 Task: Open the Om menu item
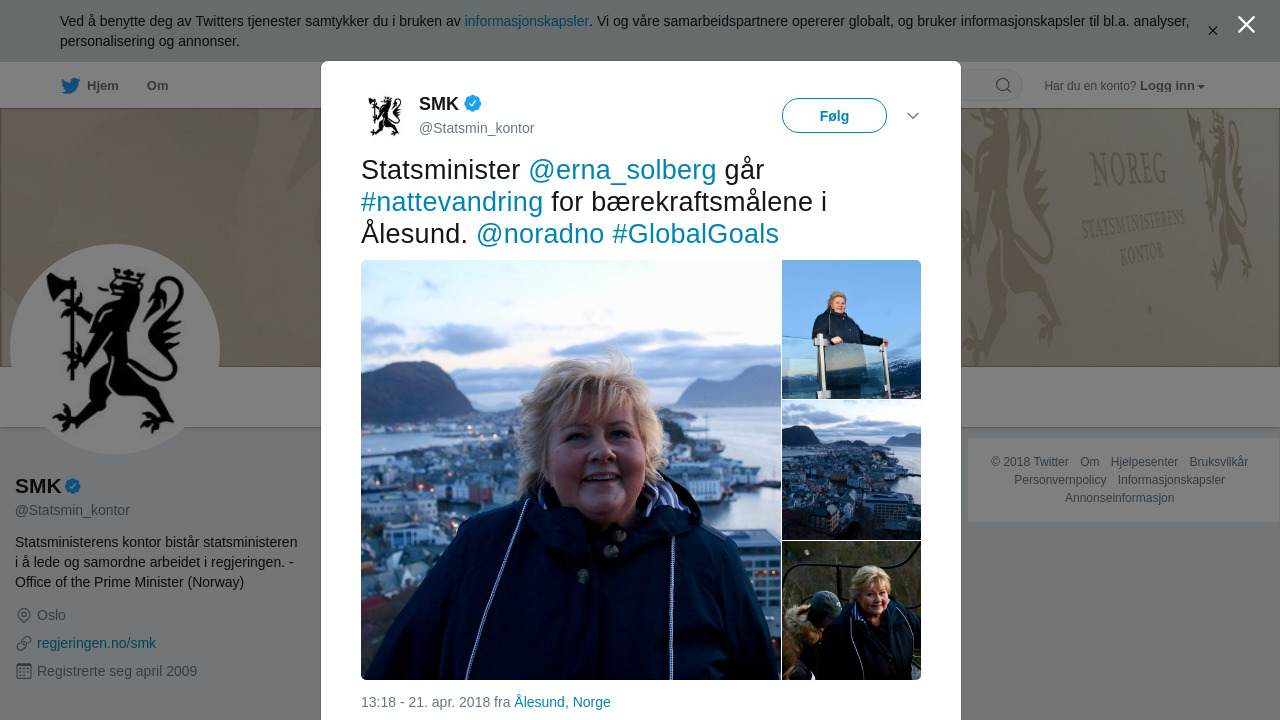click(x=157, y=86)
